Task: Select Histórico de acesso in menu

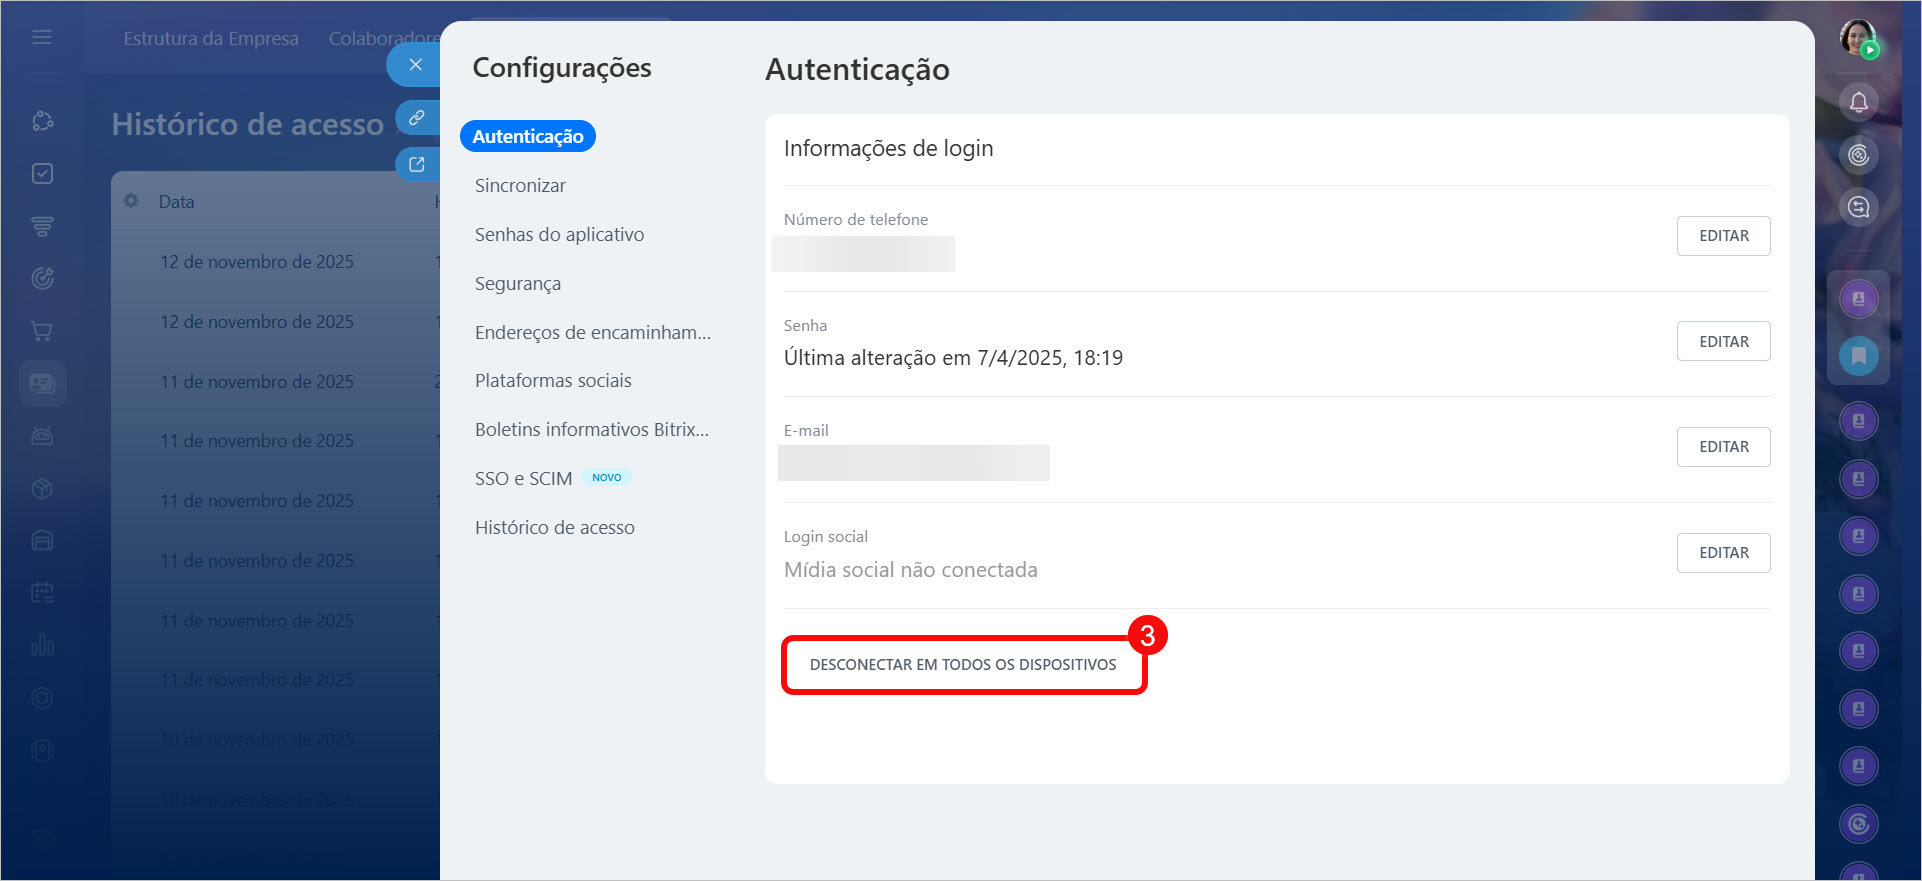Action: pos(554,528)
